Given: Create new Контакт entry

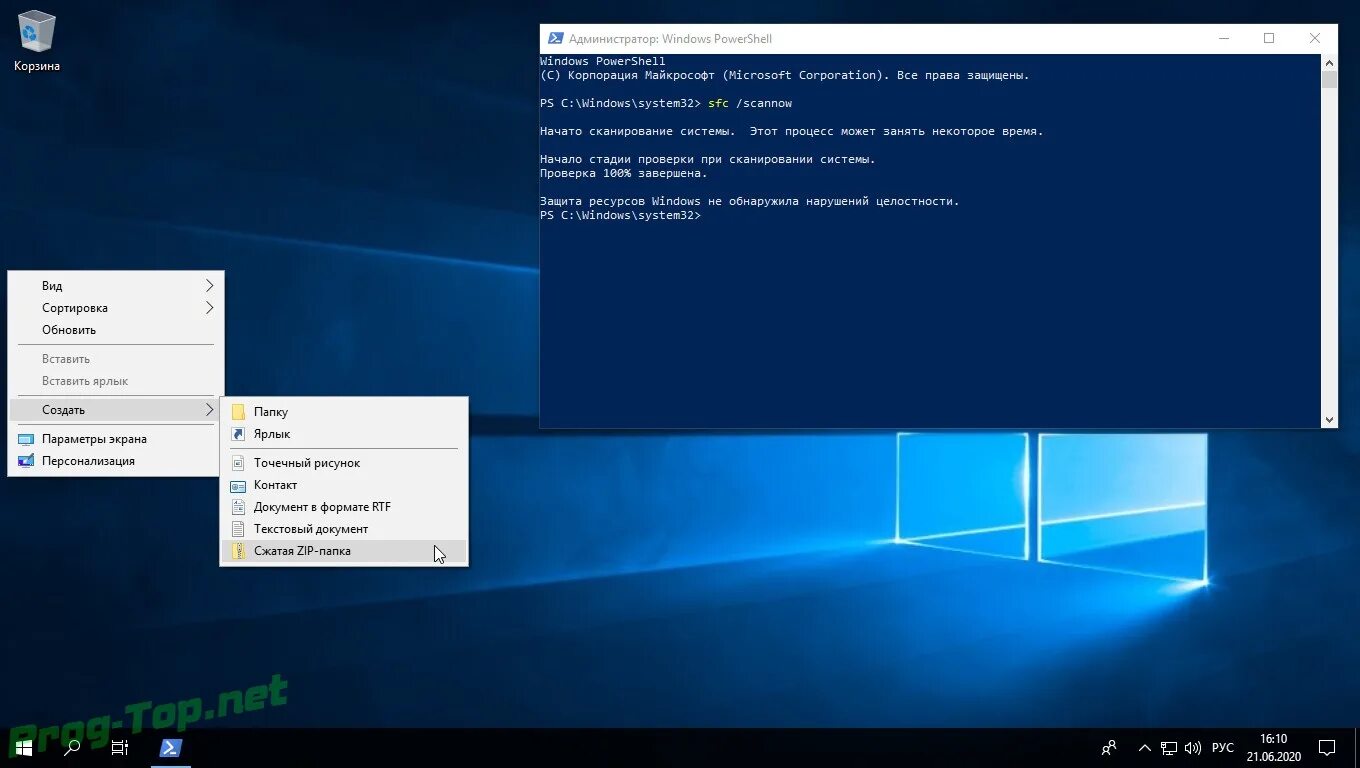Looking at the screenshot, I should coord(344,485).
